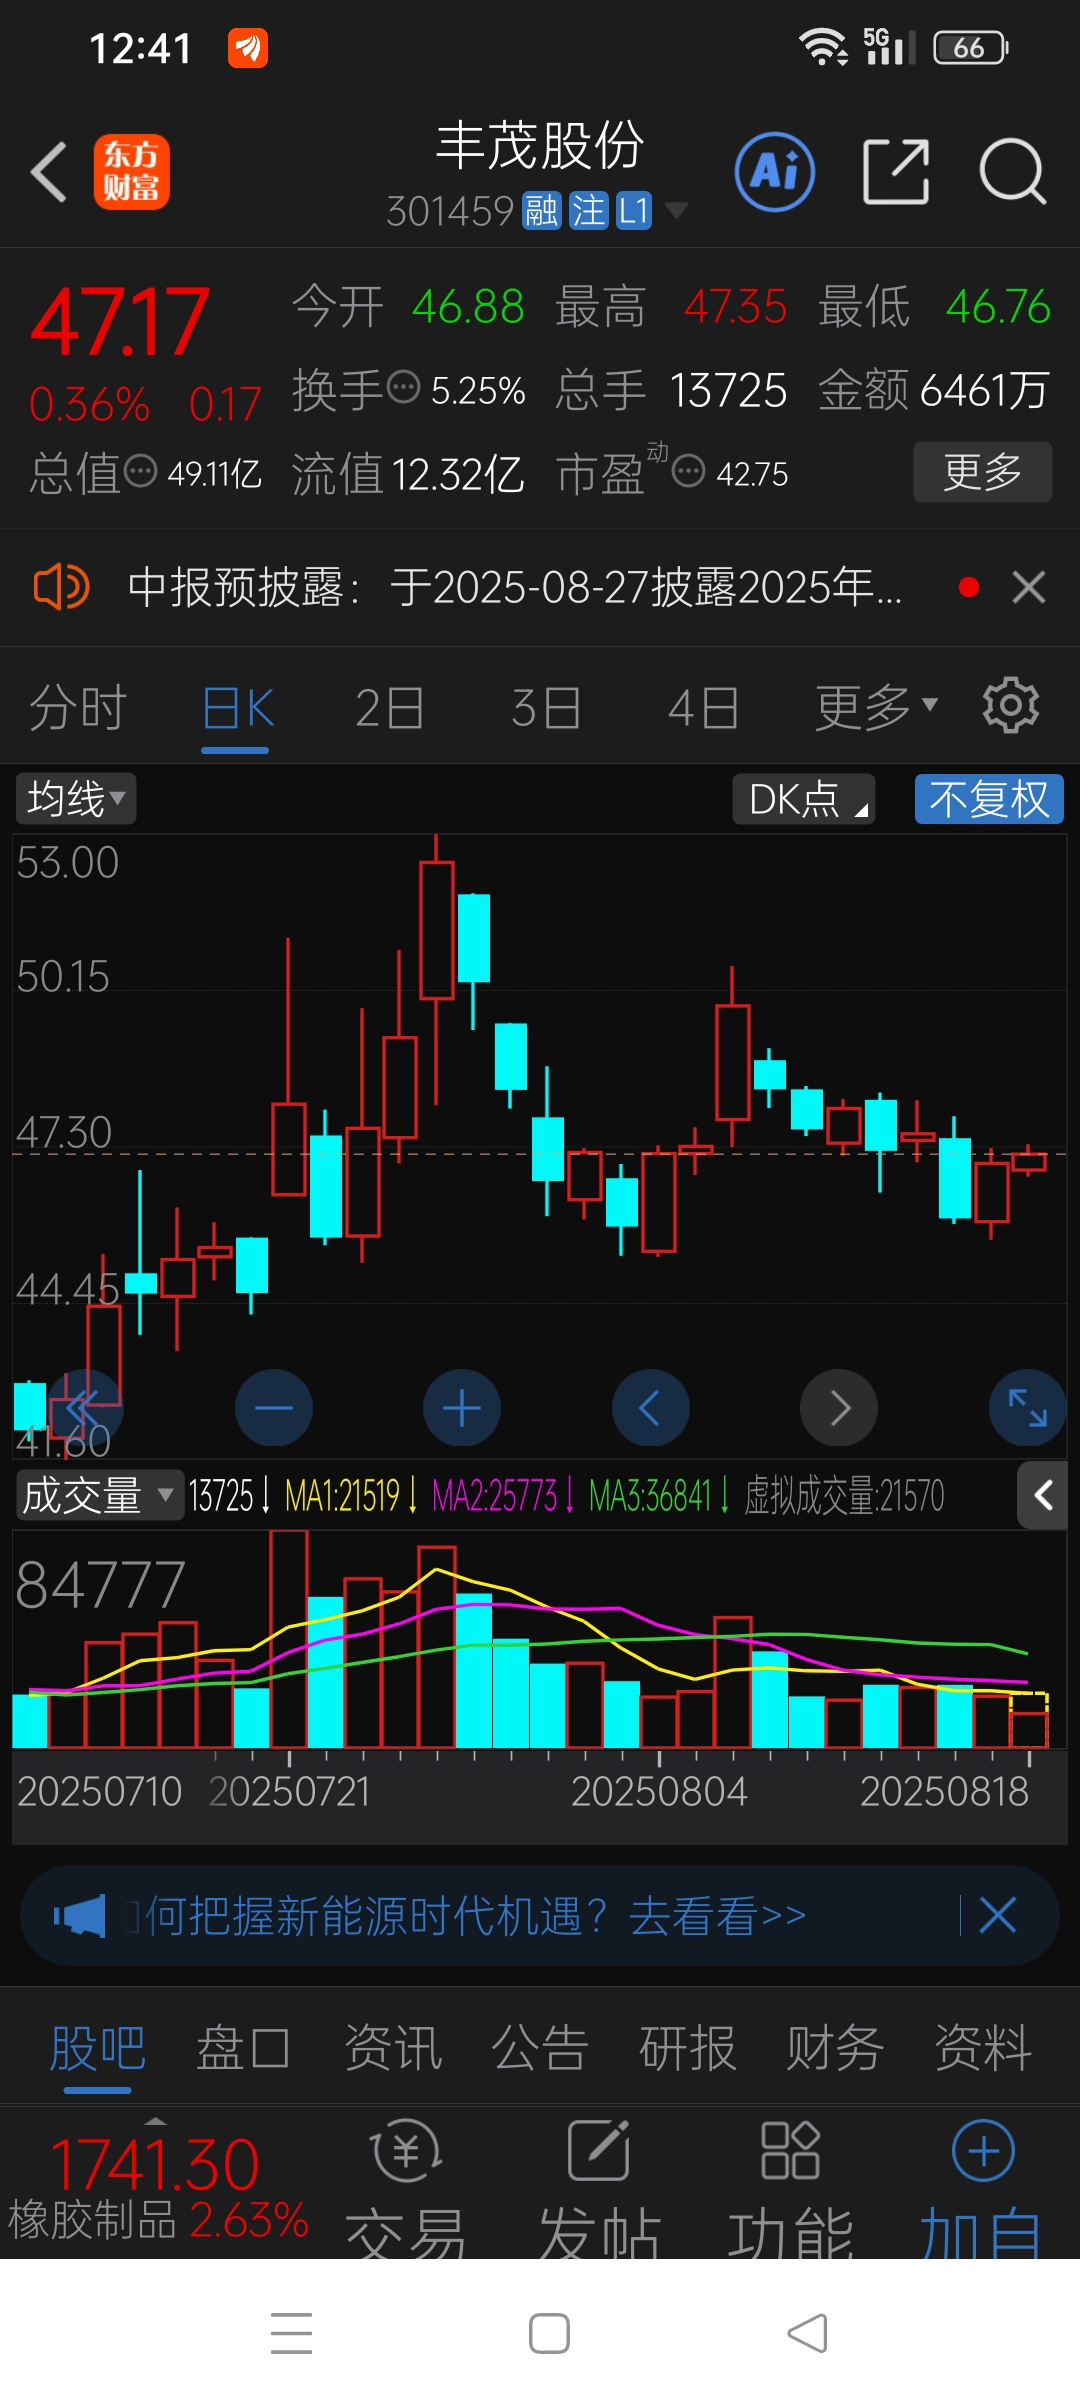Tap the 更多 quote details button
The width and height of the screenshot is (1080, 2408).
pos(983,471)
